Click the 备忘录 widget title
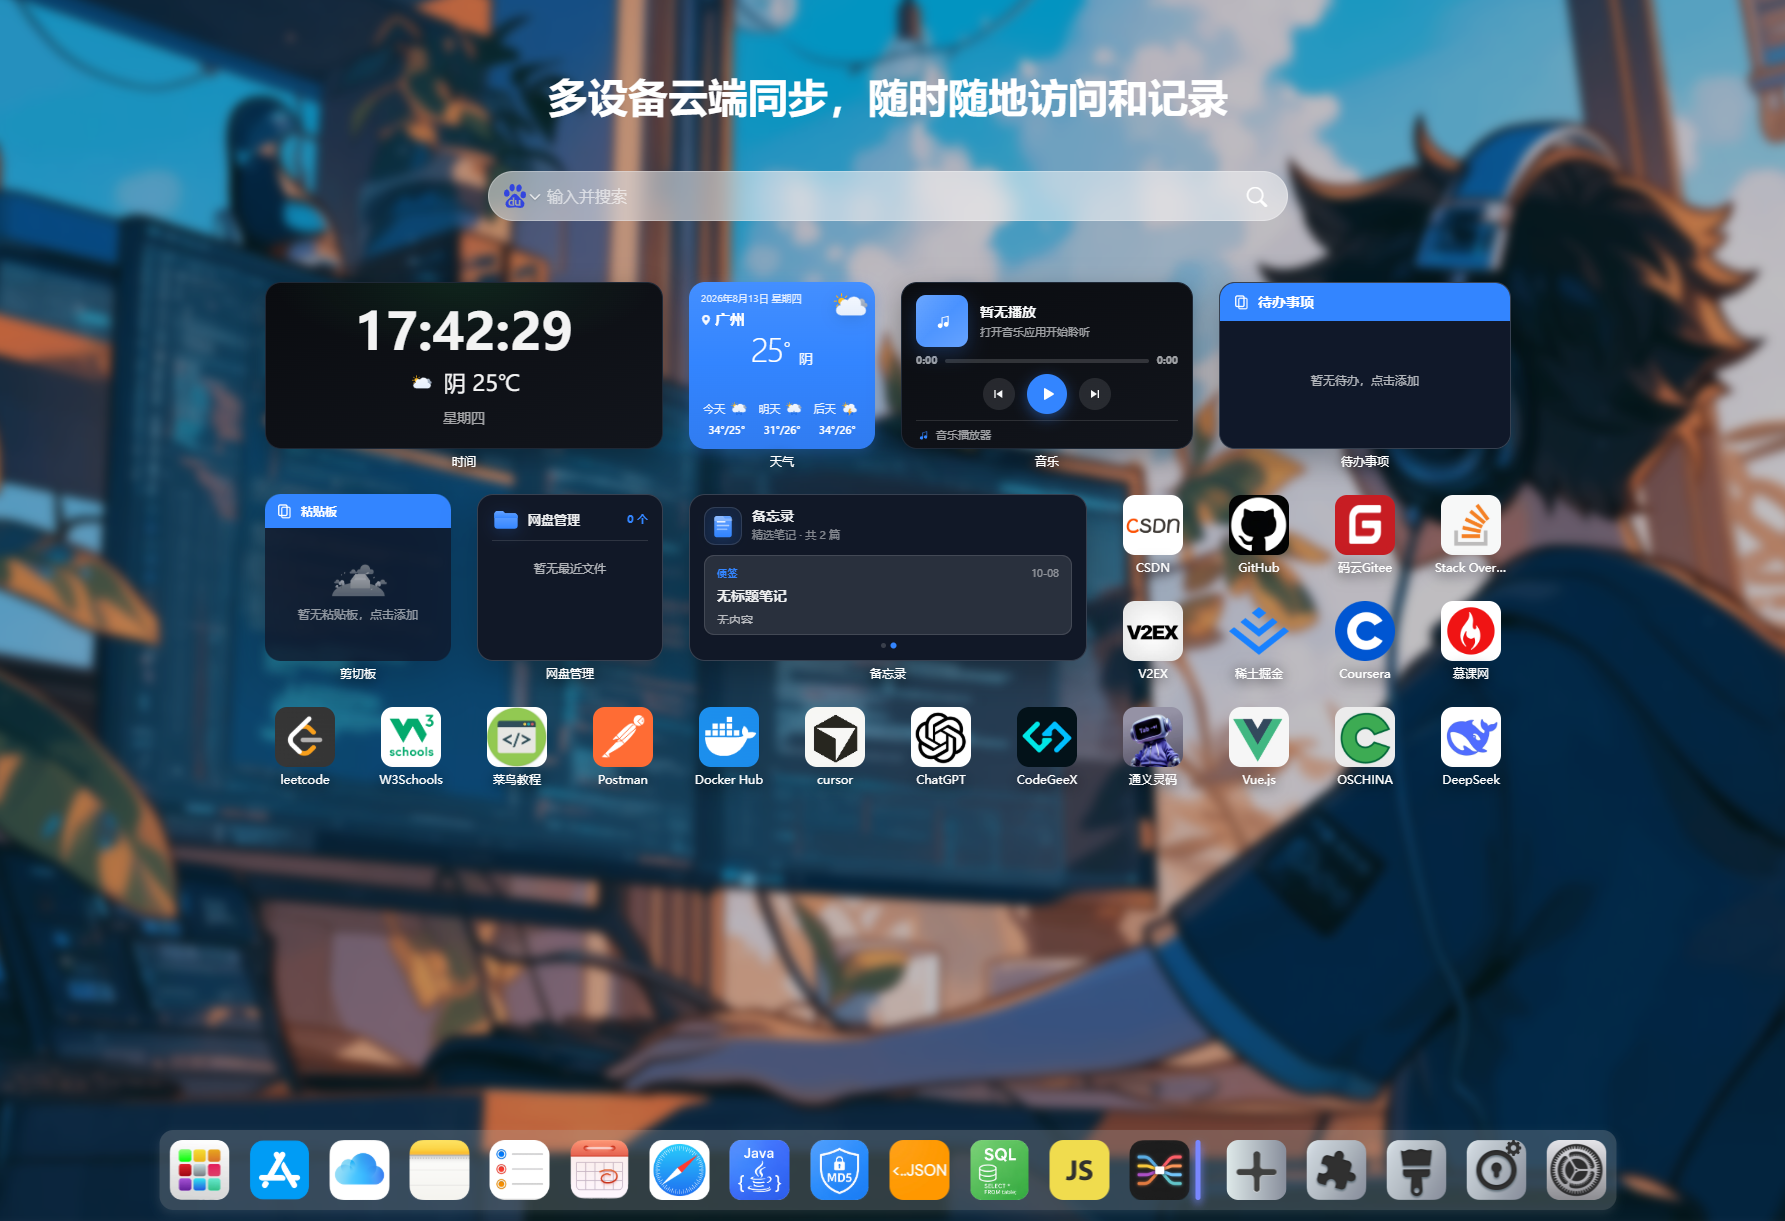Viewport: 1785px width, 1221px height. point(773,516)
